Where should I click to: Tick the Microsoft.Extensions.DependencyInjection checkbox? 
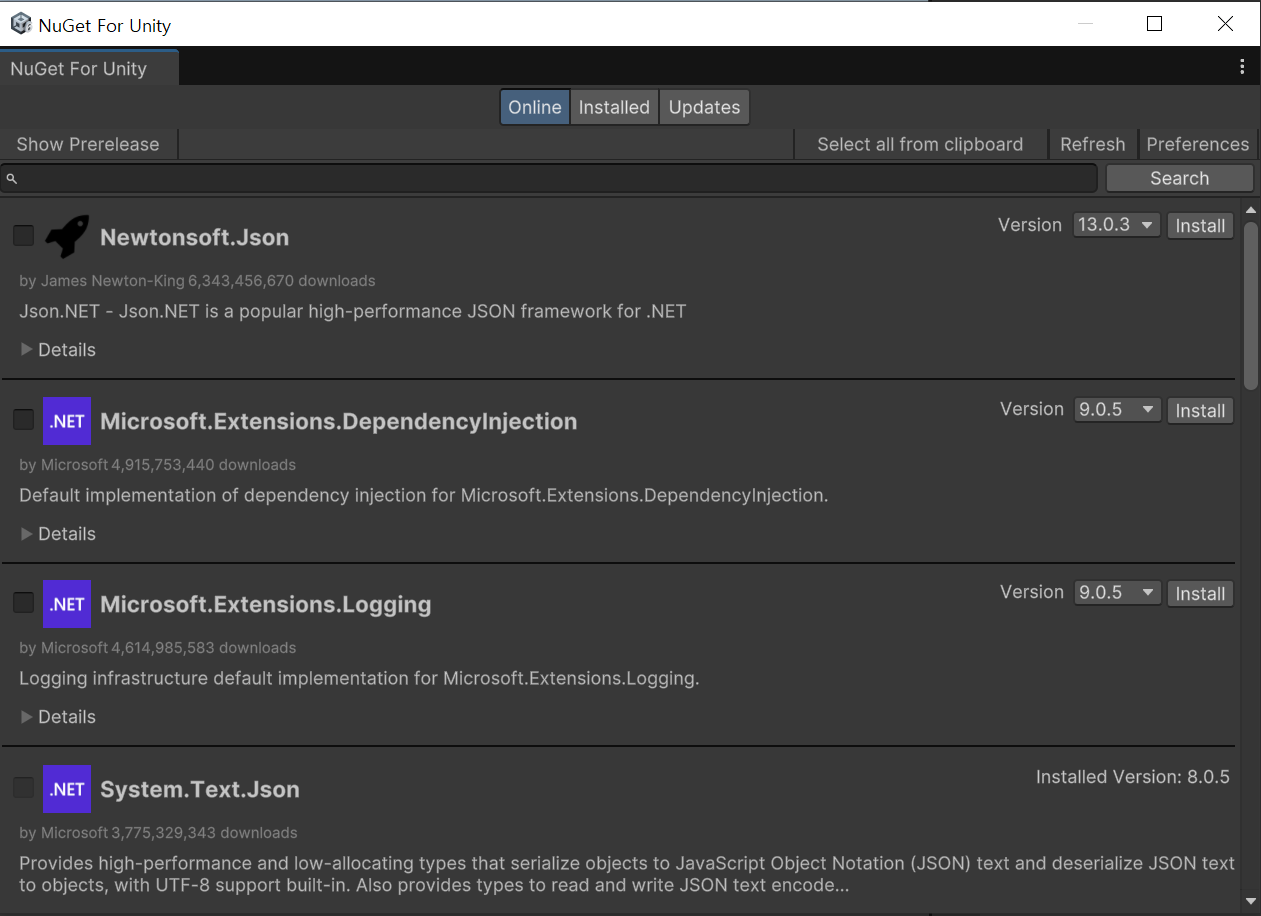tap(23, 420)
